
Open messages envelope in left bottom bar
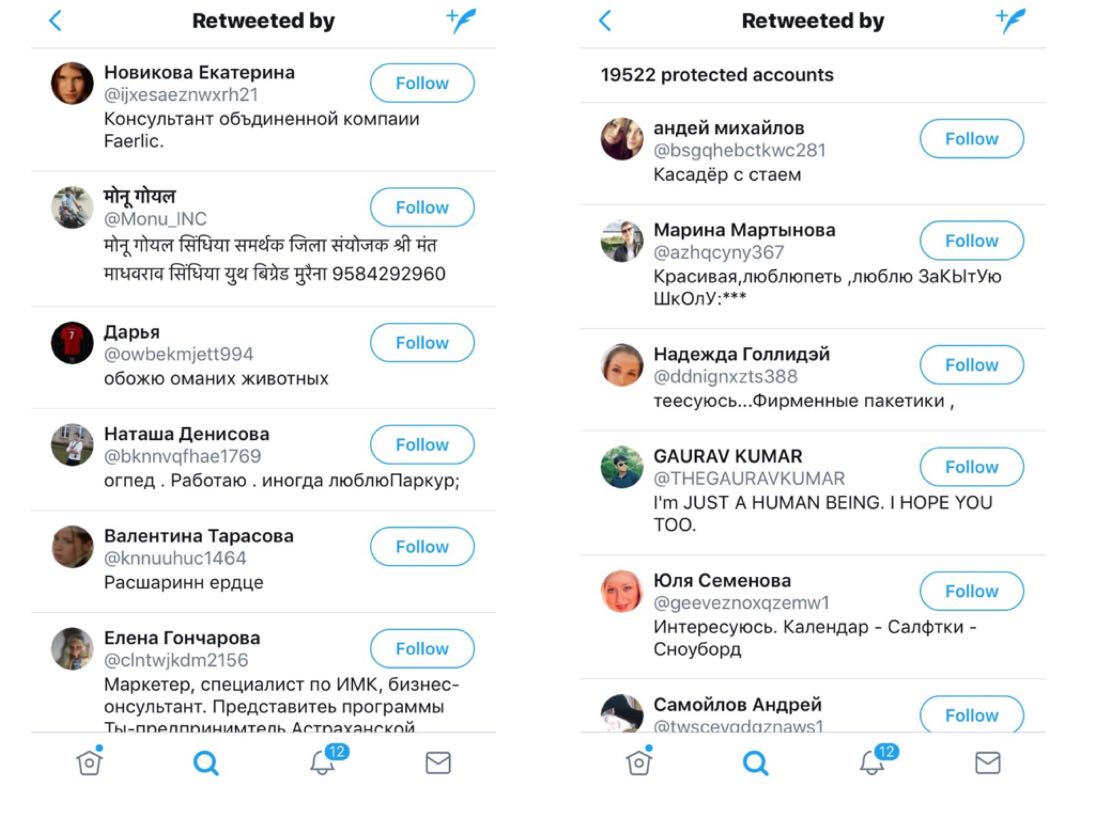click(438, 763)
